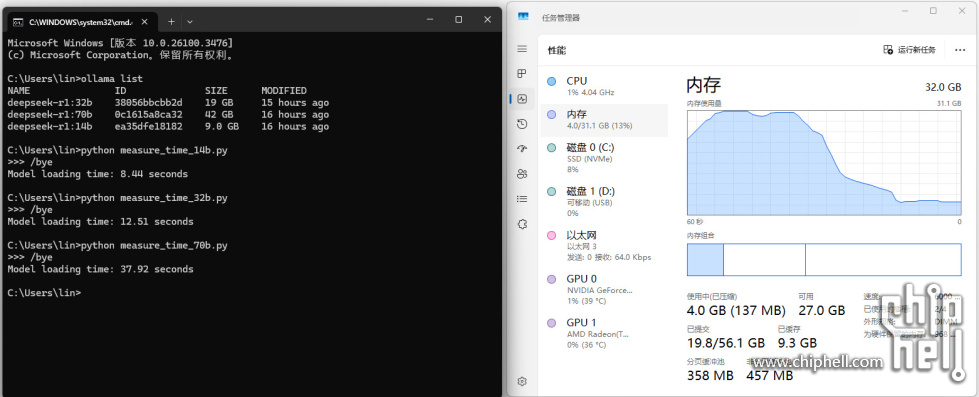Click the 内存 circle indicator in list

coord(551,114)
